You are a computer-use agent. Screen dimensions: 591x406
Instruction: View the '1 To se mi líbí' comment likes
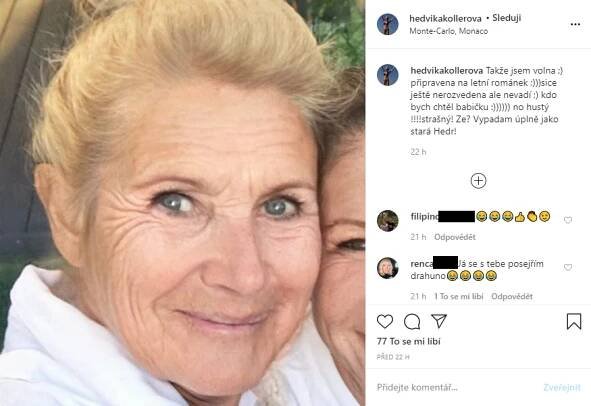[458, 297]
